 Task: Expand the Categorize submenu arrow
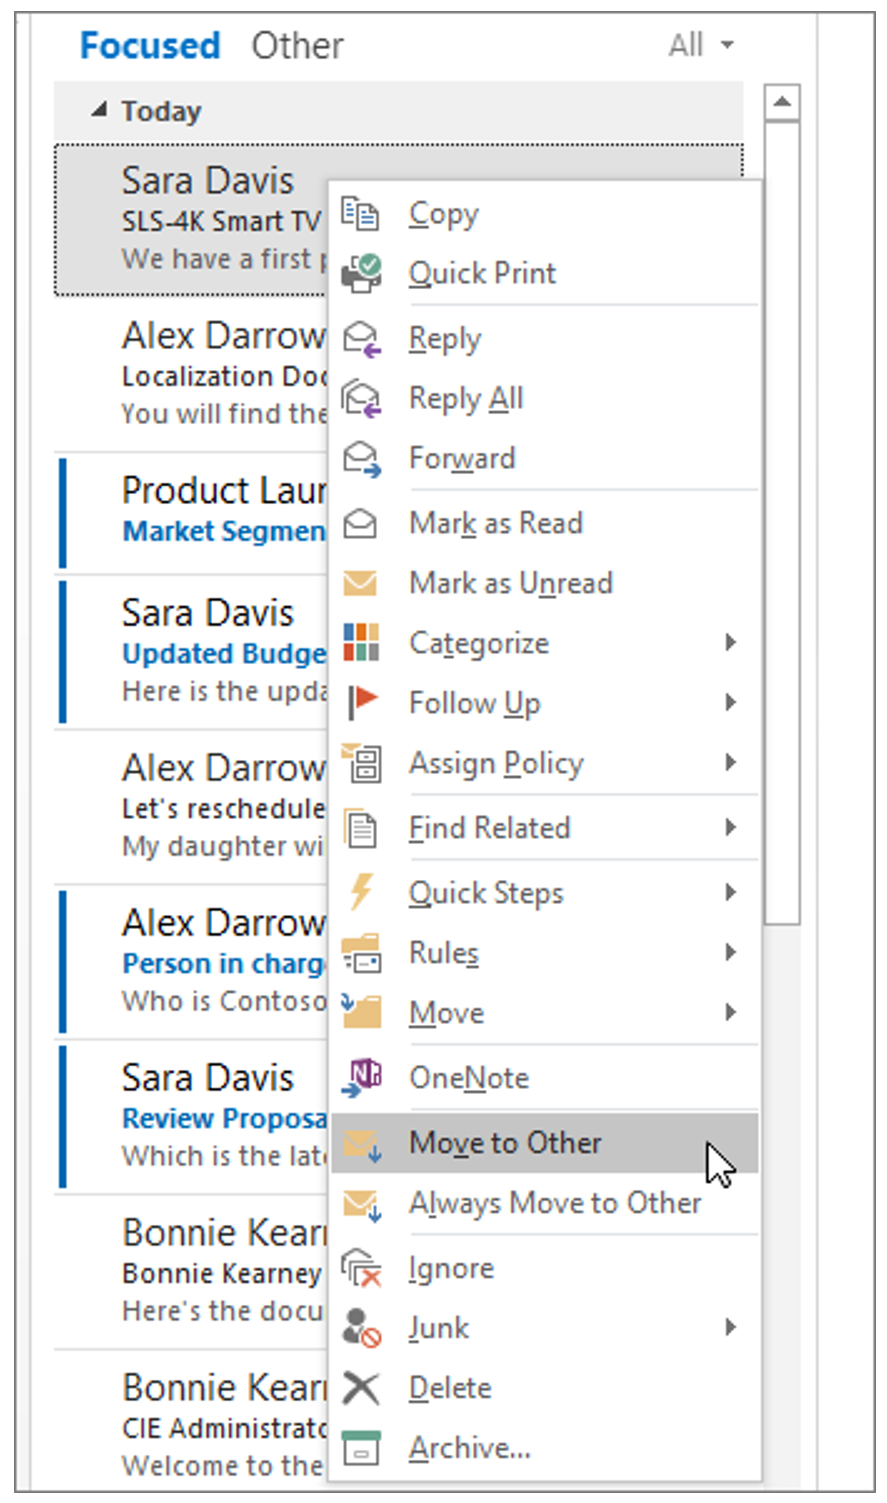click(731, 642)
